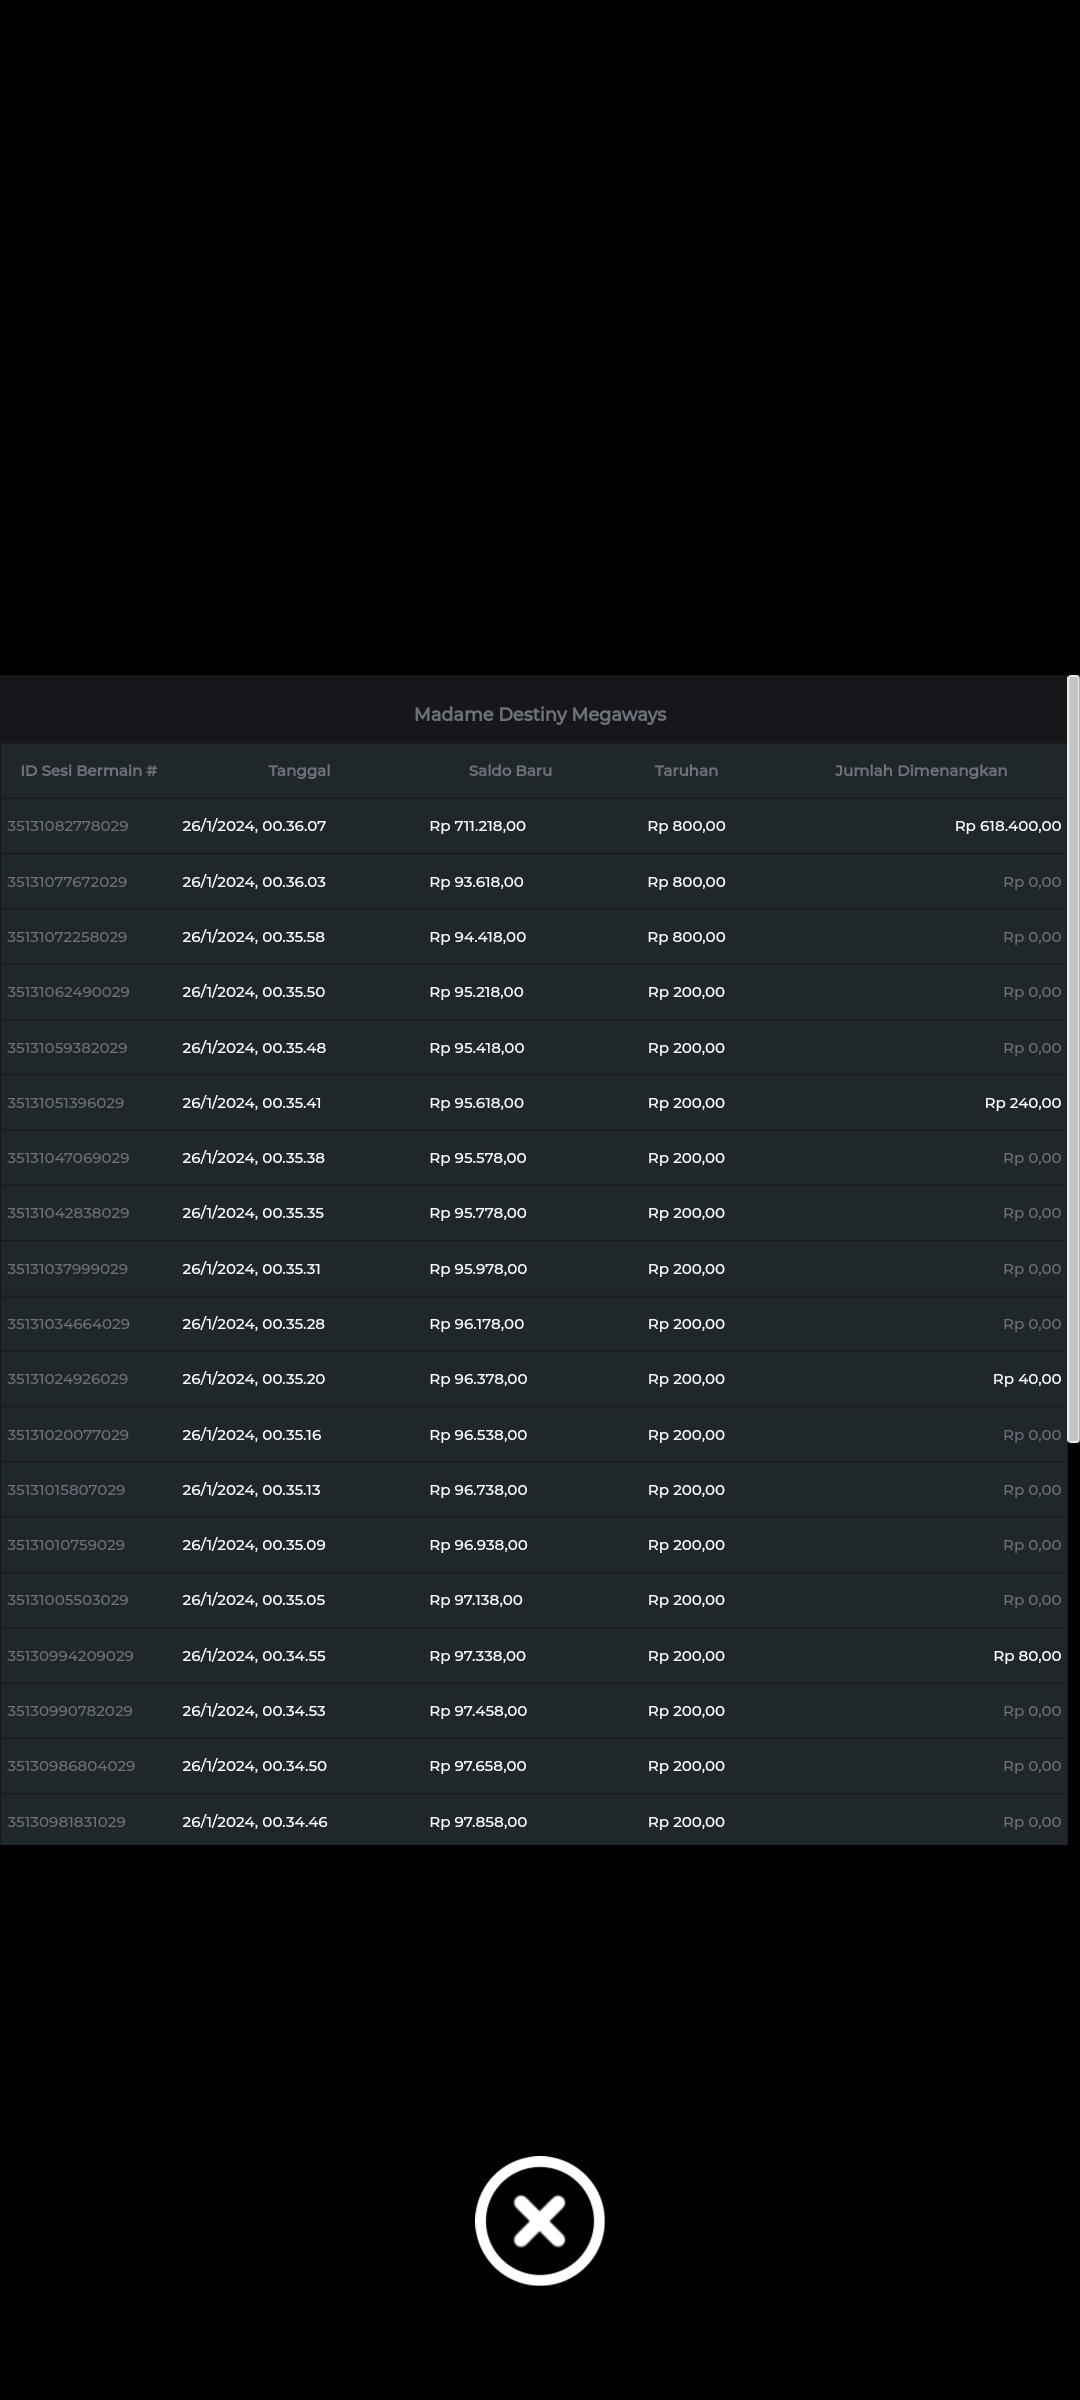
Task: Click the Tanggal column header
Action: (299, 770)
